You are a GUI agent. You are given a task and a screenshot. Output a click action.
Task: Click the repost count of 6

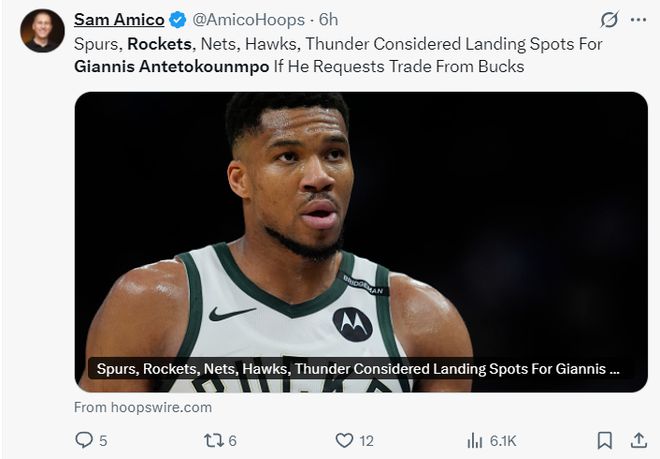232,440
